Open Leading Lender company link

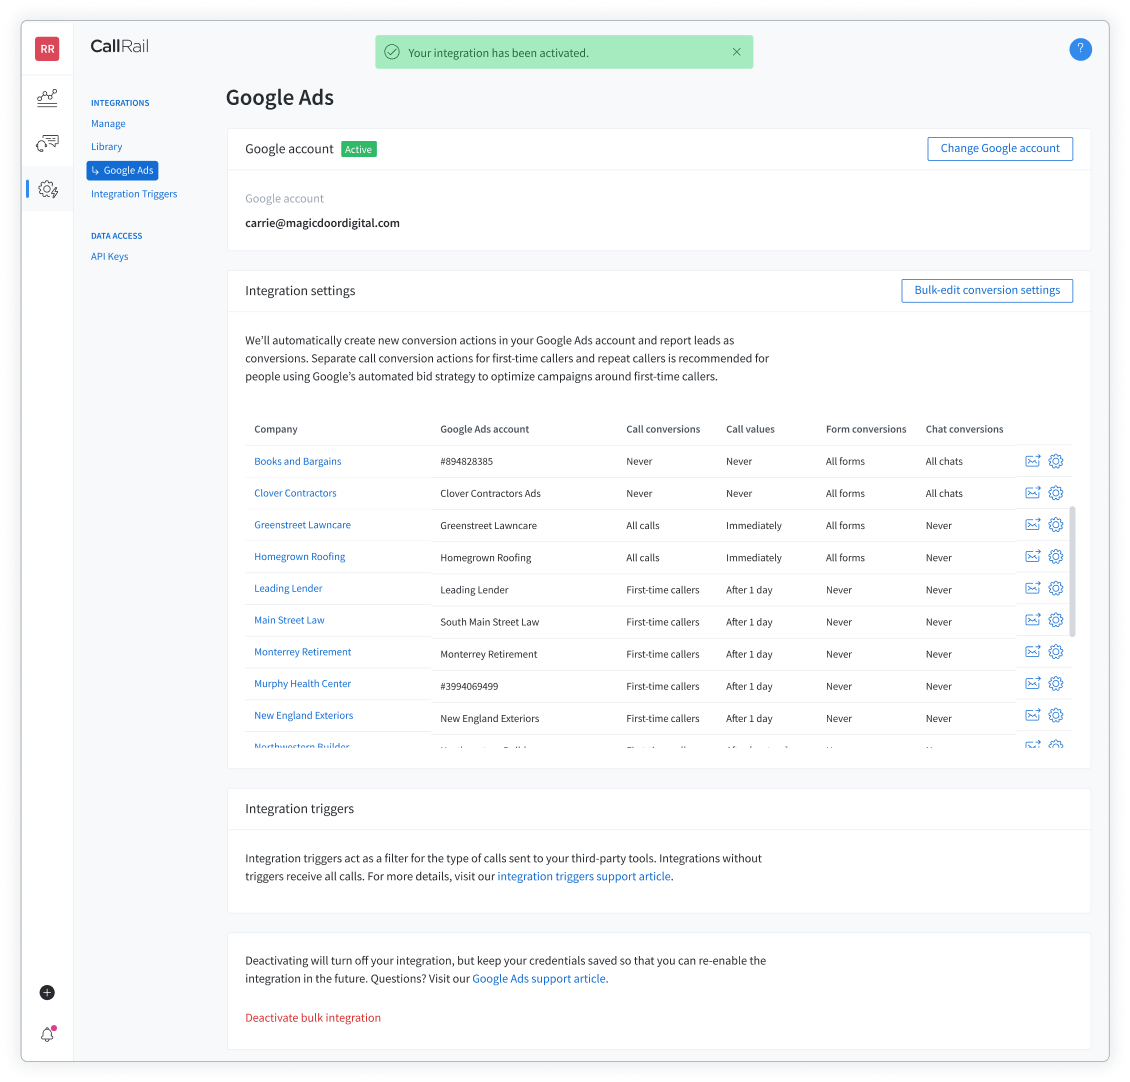pos(288,588)
